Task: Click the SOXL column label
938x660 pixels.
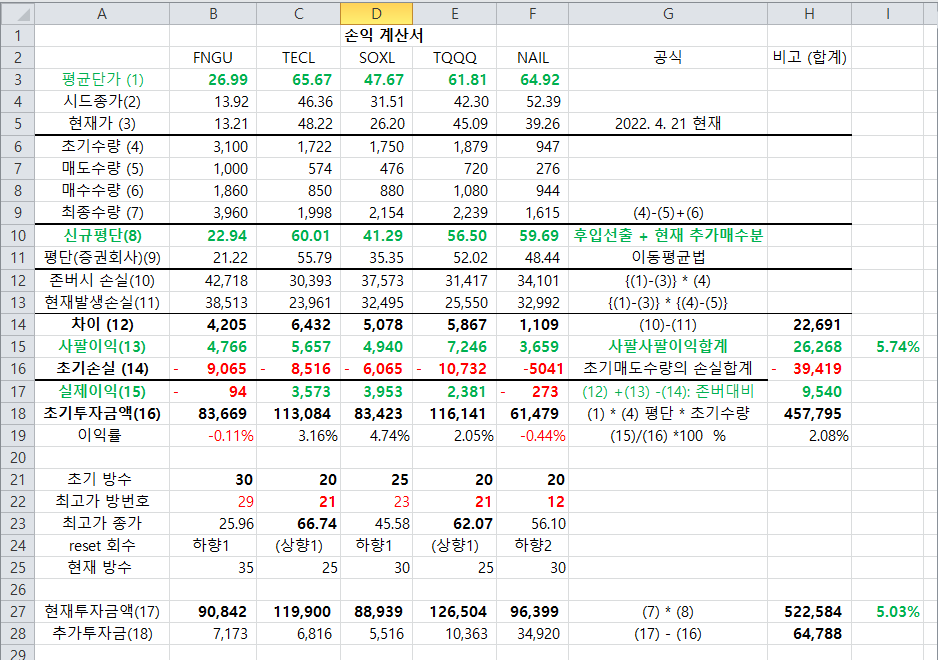Action: (376, 57)
